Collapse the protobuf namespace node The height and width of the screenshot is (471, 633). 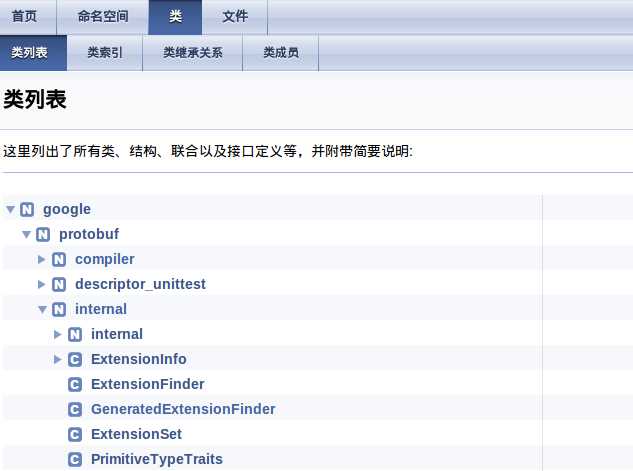[27, 234]
